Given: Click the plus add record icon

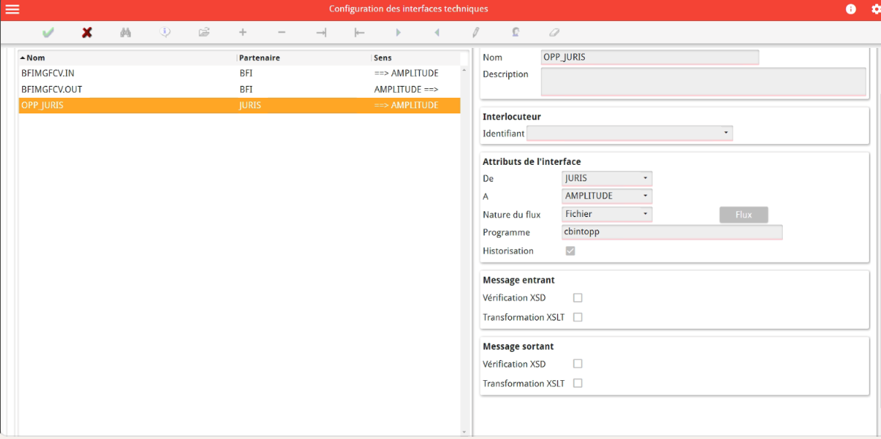Looking at the screenshot, I should click(242, 33).
